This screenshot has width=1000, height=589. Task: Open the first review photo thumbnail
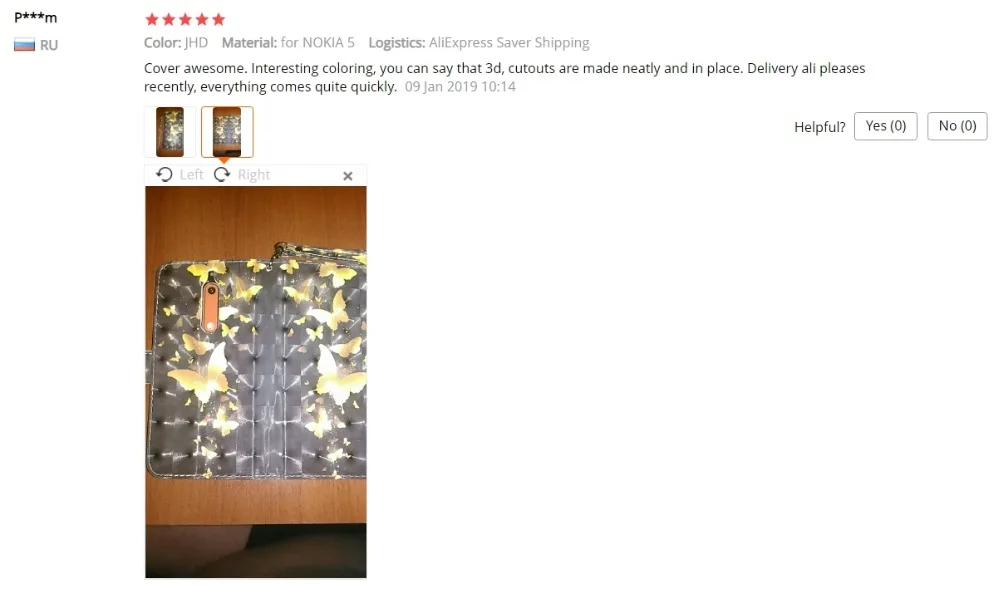tap(170, 132)
